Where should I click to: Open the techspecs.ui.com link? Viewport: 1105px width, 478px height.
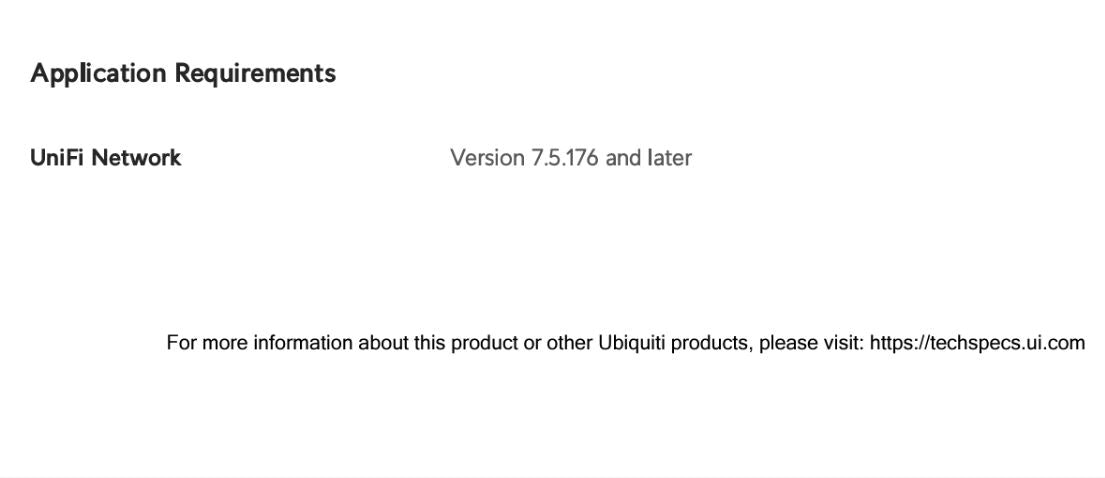pos(977,343)
